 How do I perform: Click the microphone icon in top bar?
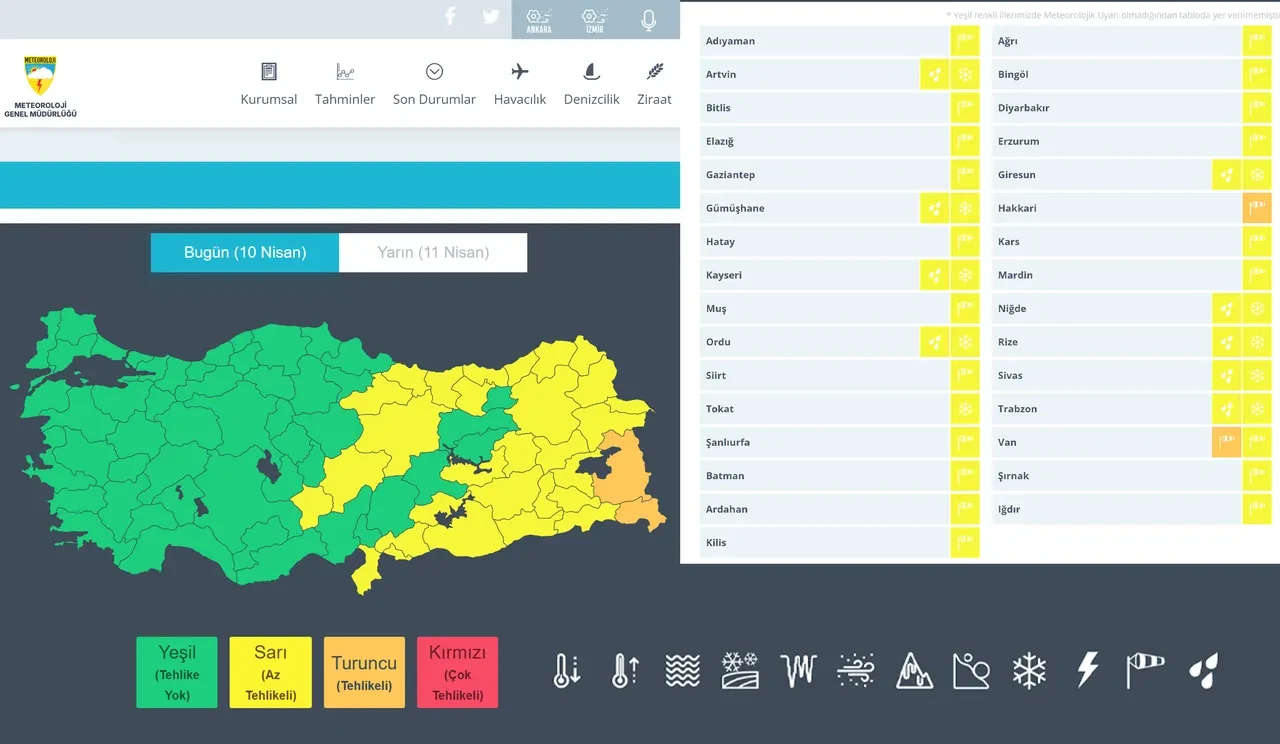(x=649, y=20)
